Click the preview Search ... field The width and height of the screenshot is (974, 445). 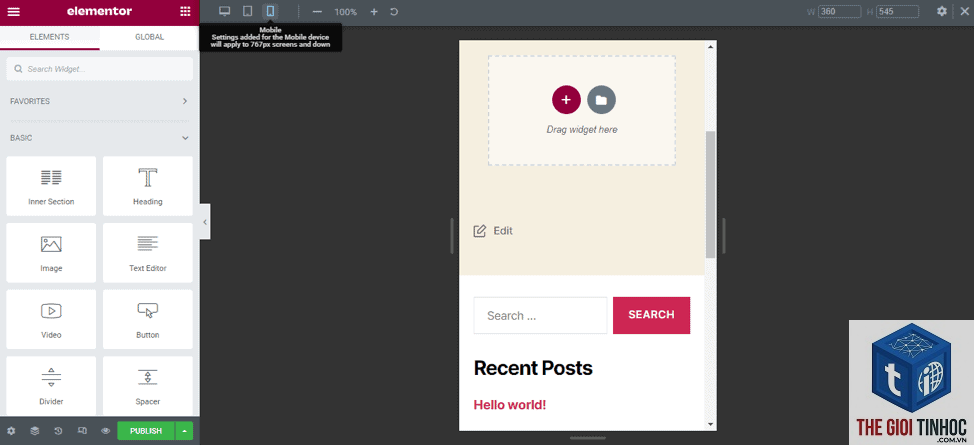540,315
